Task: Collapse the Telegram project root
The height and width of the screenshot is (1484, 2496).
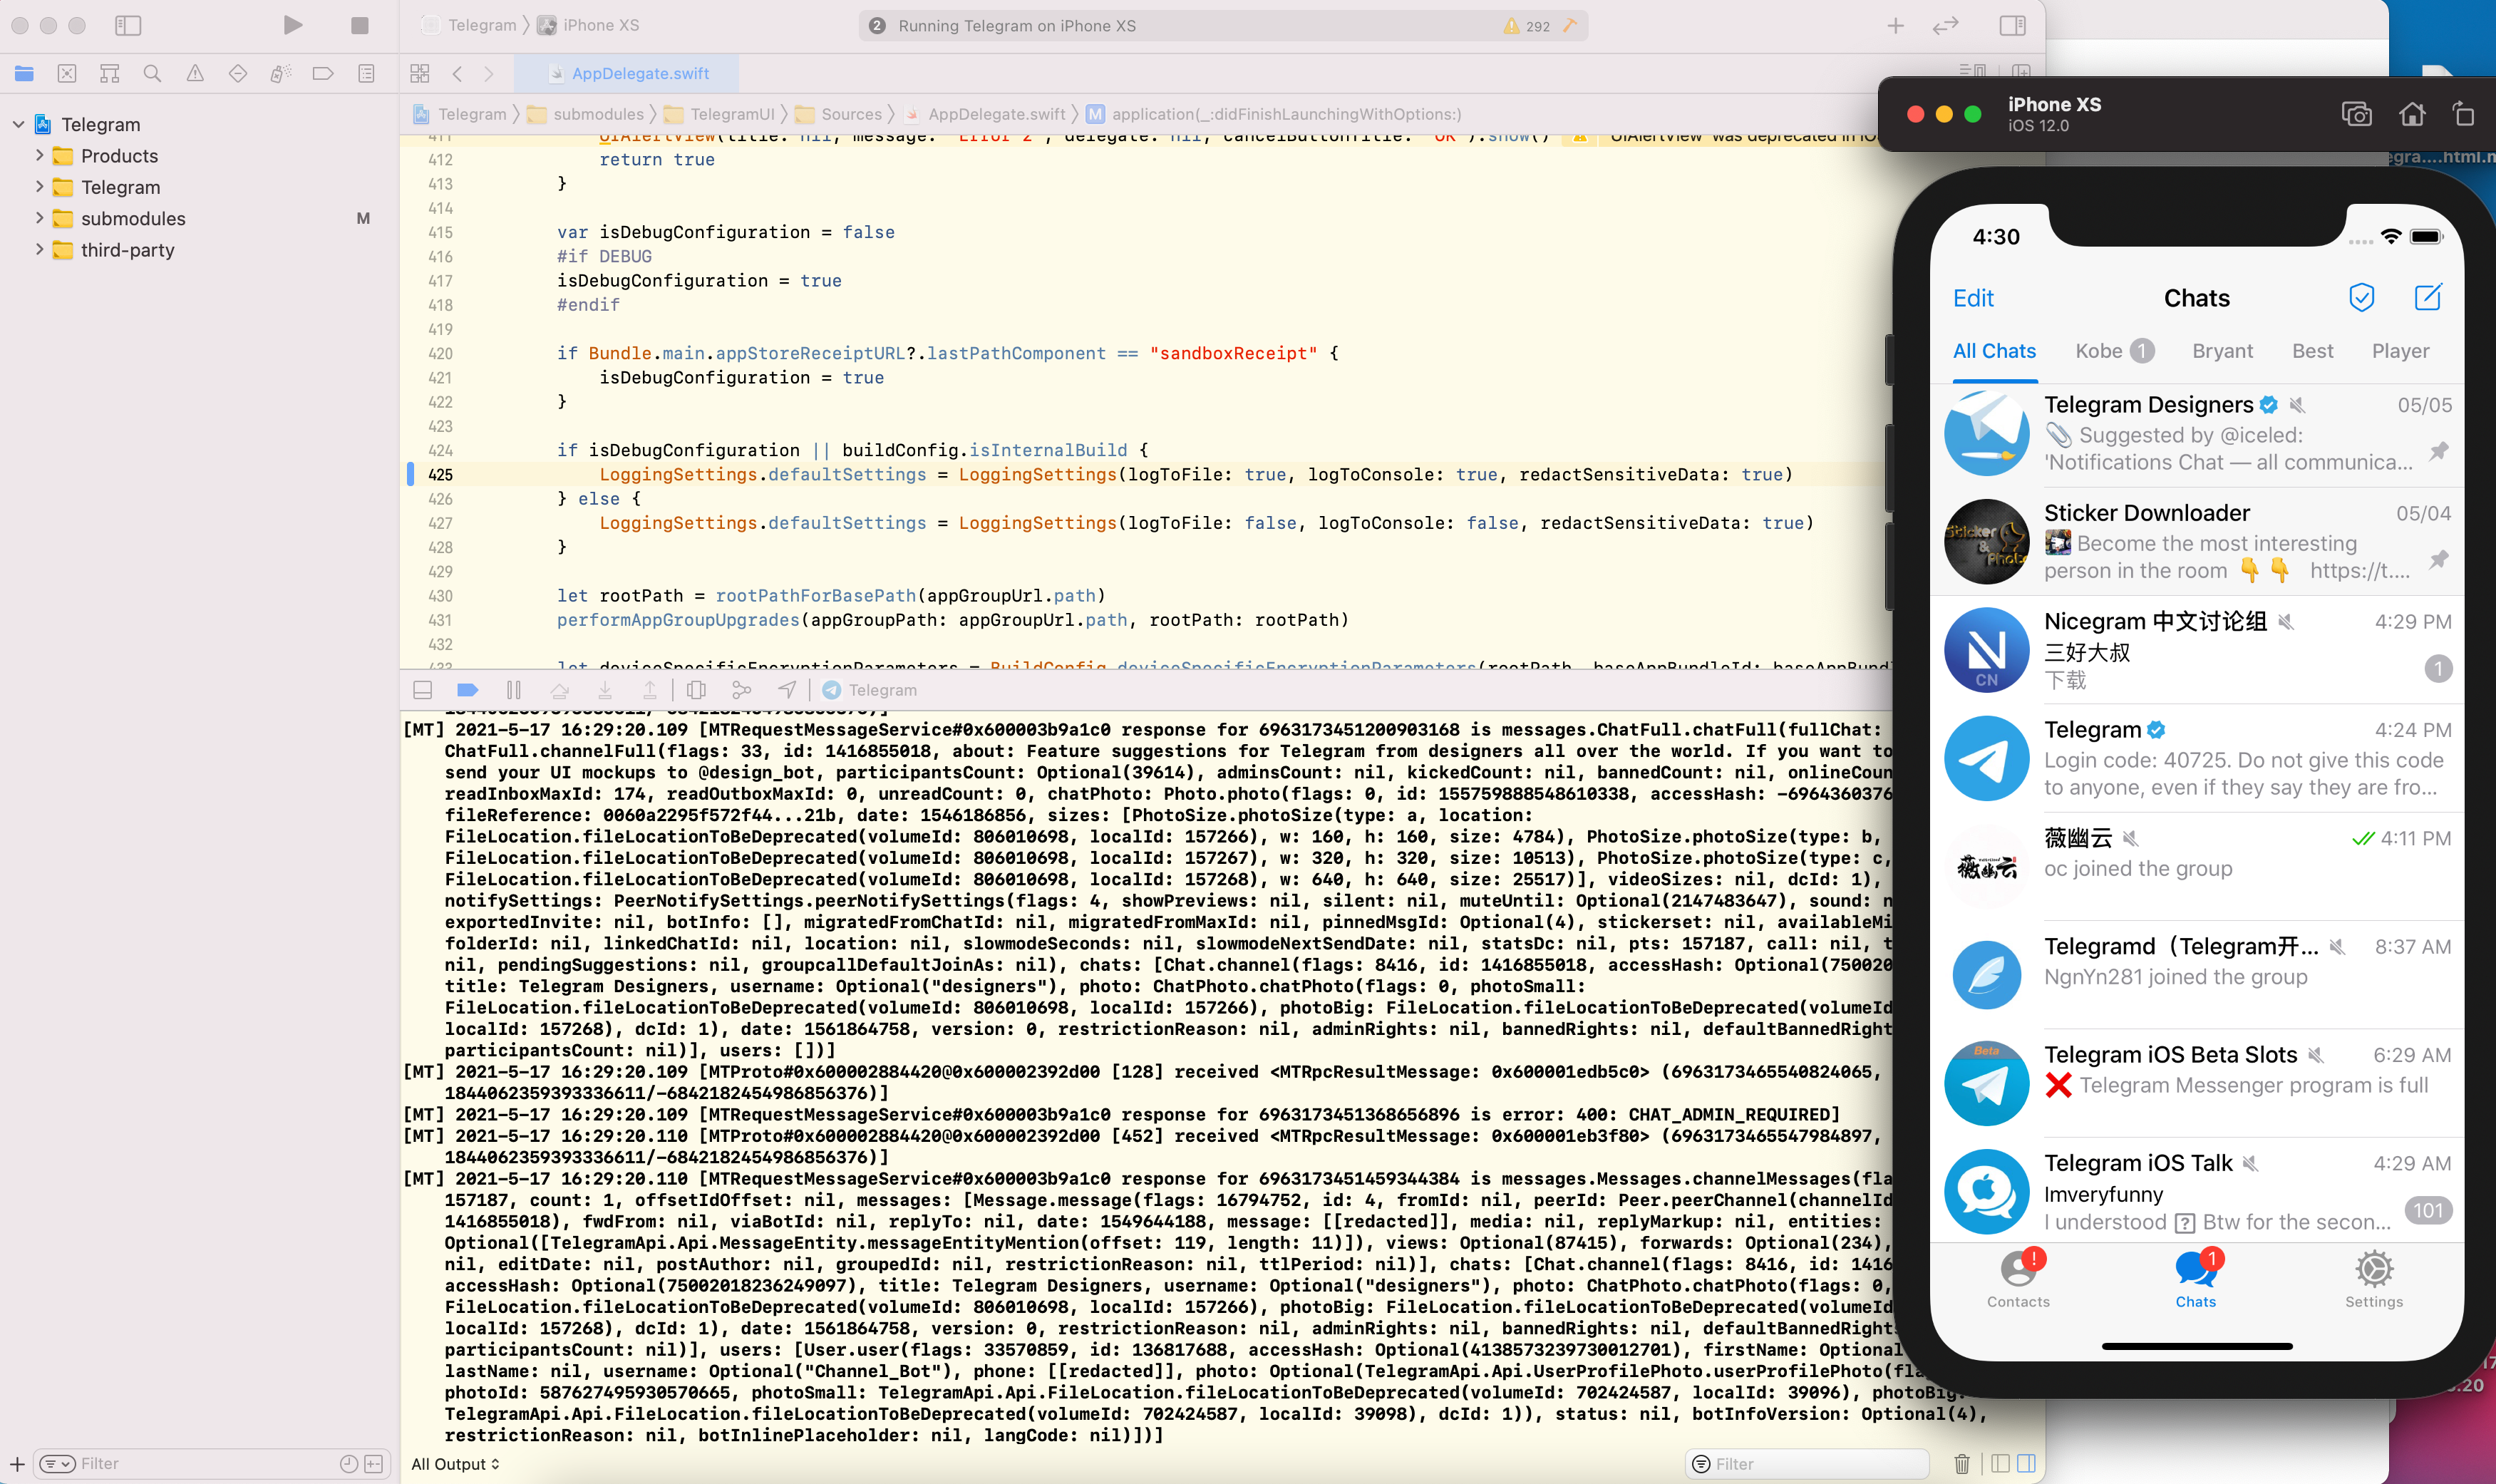Action: point(19,124)
